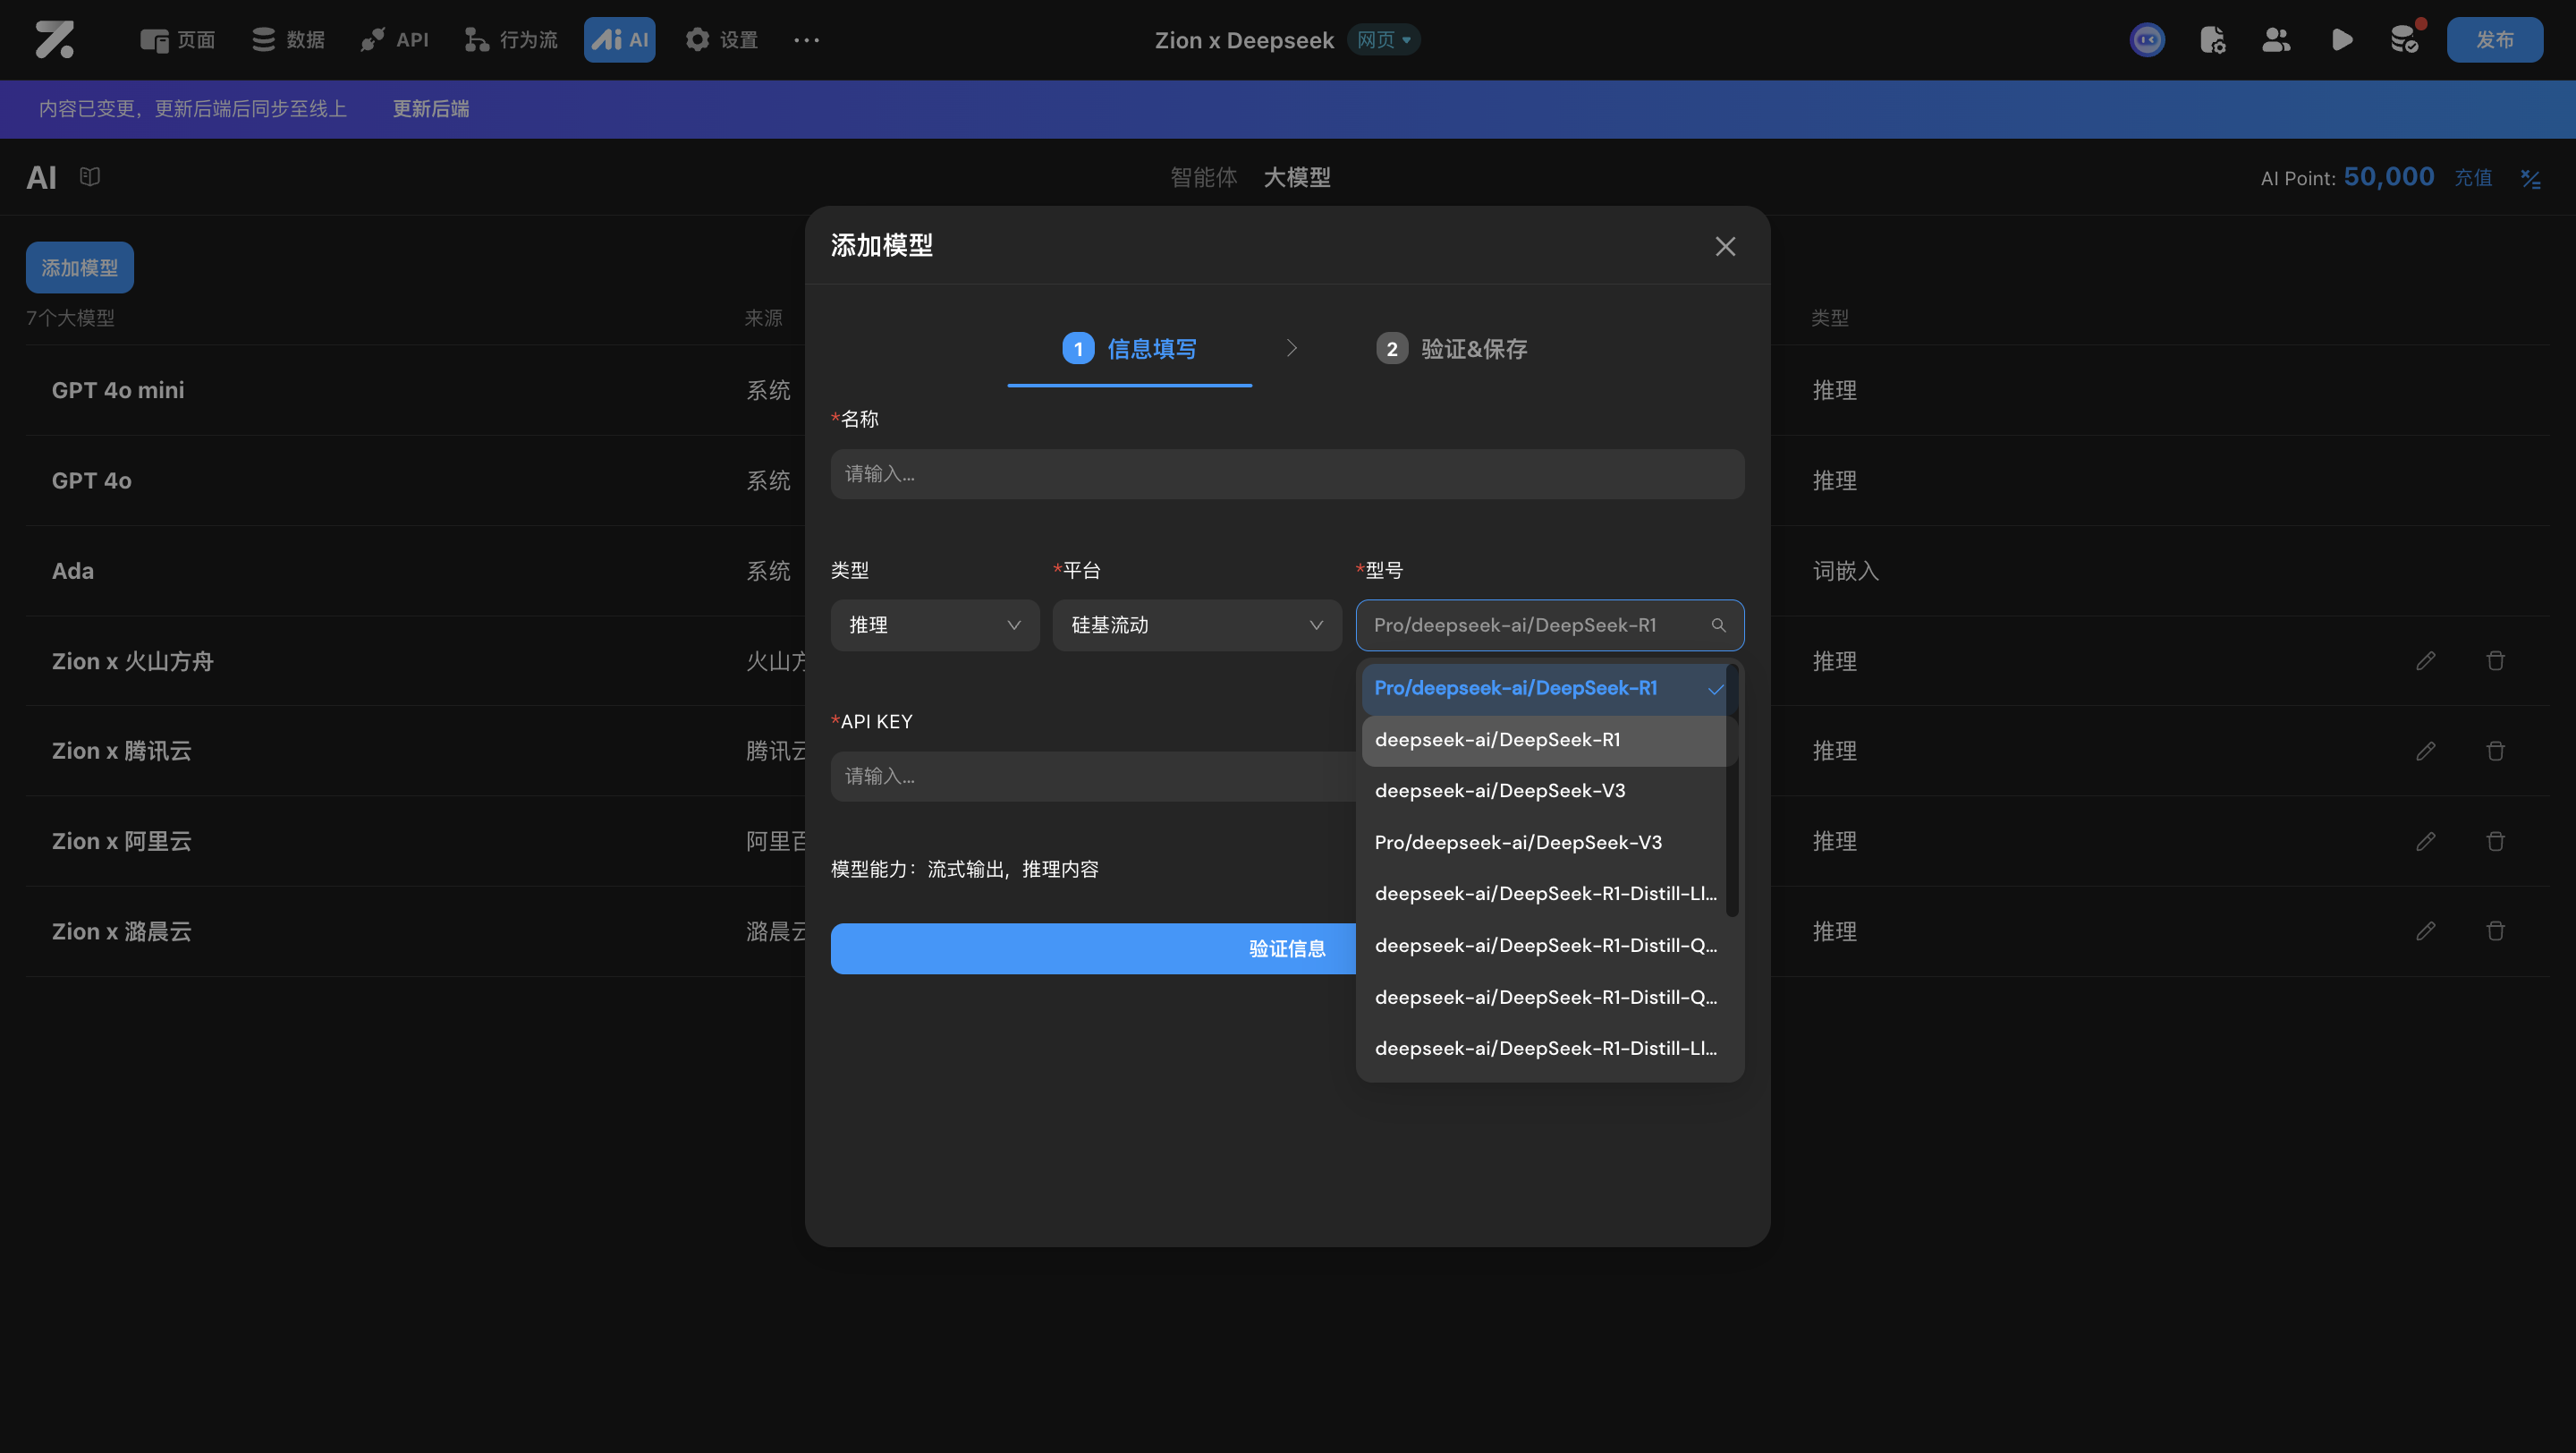Screen dimensions: 2576x1453
Task: Edit the Zion x 阿里云 model
Action: 2426,841
